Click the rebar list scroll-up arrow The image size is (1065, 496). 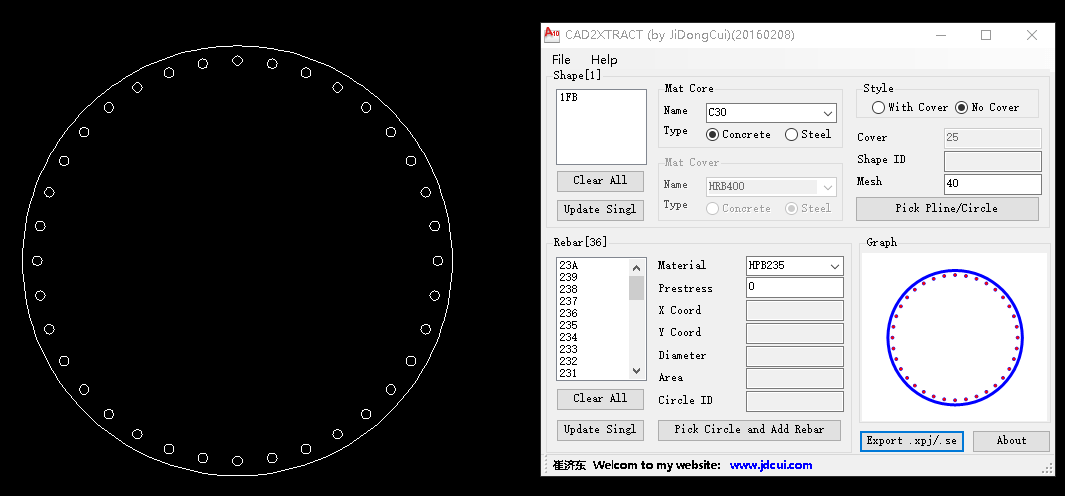click(x=636, y=267)
